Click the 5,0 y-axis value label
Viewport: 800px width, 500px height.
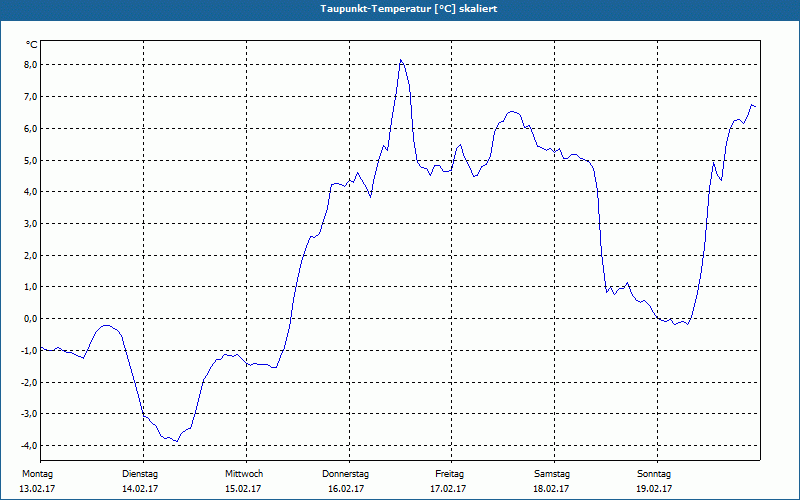pos(29,160)
